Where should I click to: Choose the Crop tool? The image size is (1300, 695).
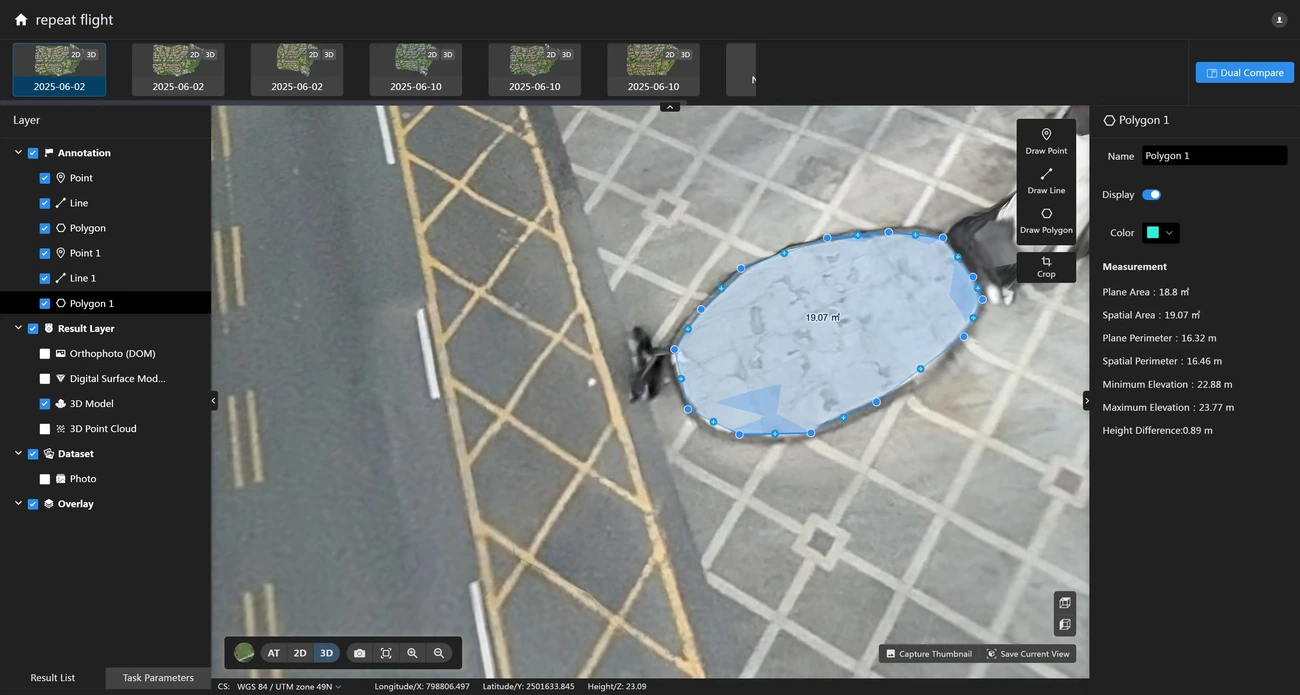click(1046, 267)
